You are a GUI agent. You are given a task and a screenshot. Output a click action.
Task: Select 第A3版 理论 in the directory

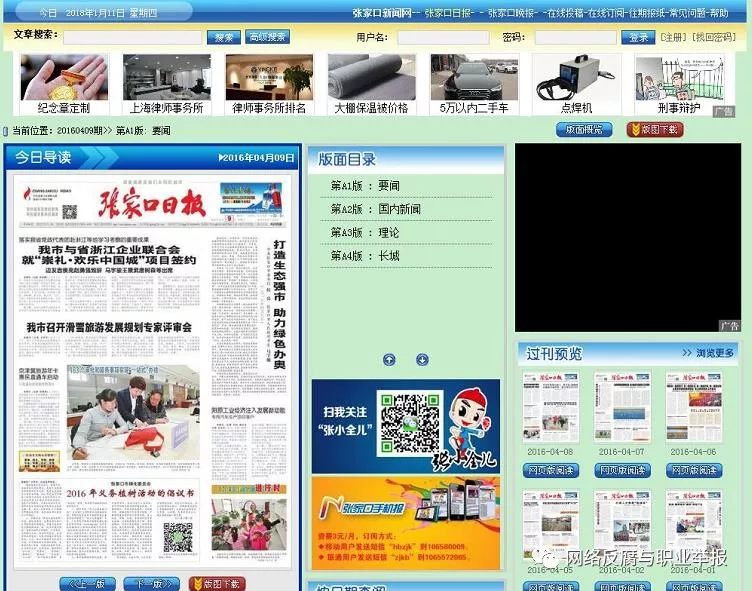pos(365,233)
